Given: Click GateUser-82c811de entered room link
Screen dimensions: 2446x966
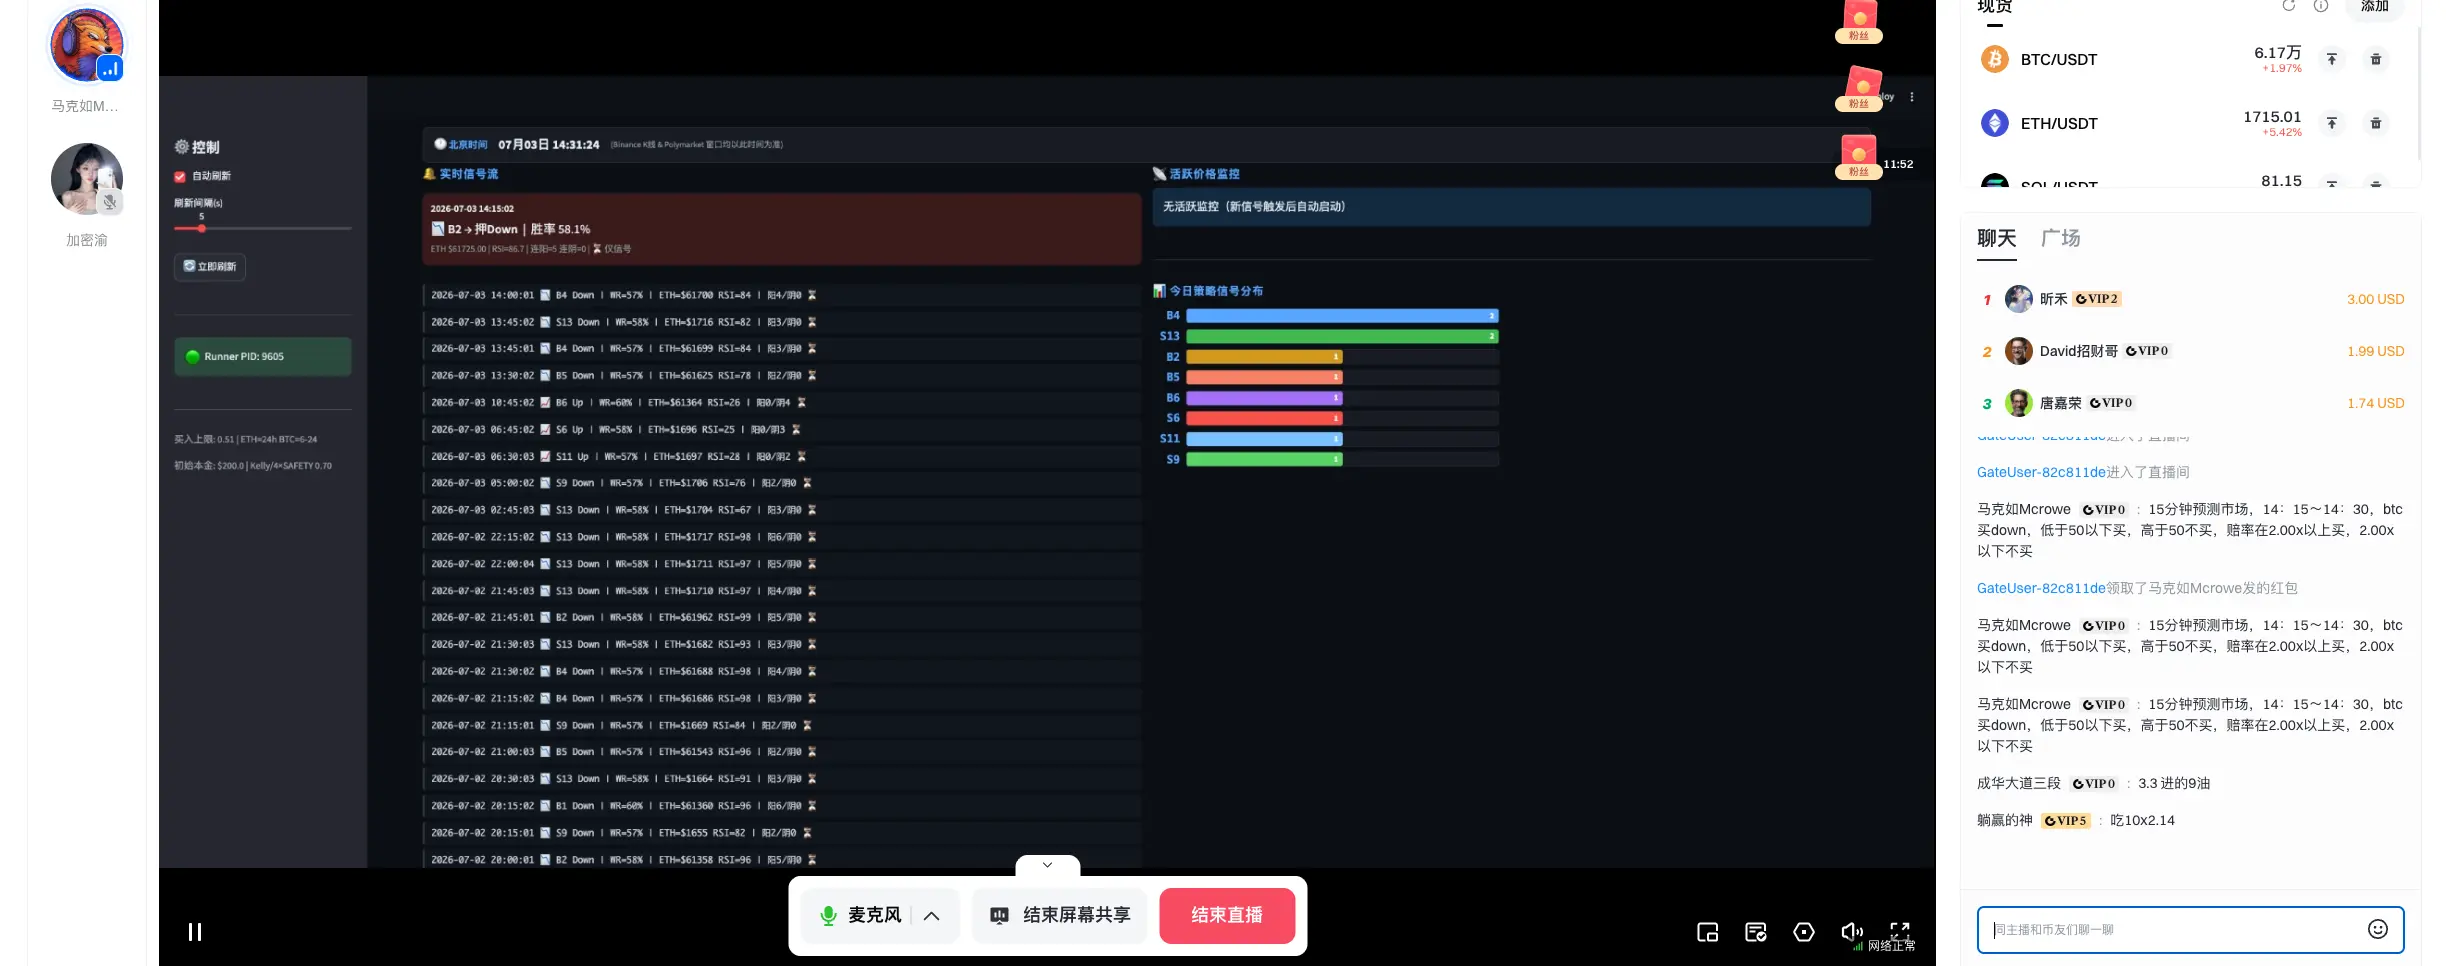Looking at the screenshot, I should (x=2041, y=472).
